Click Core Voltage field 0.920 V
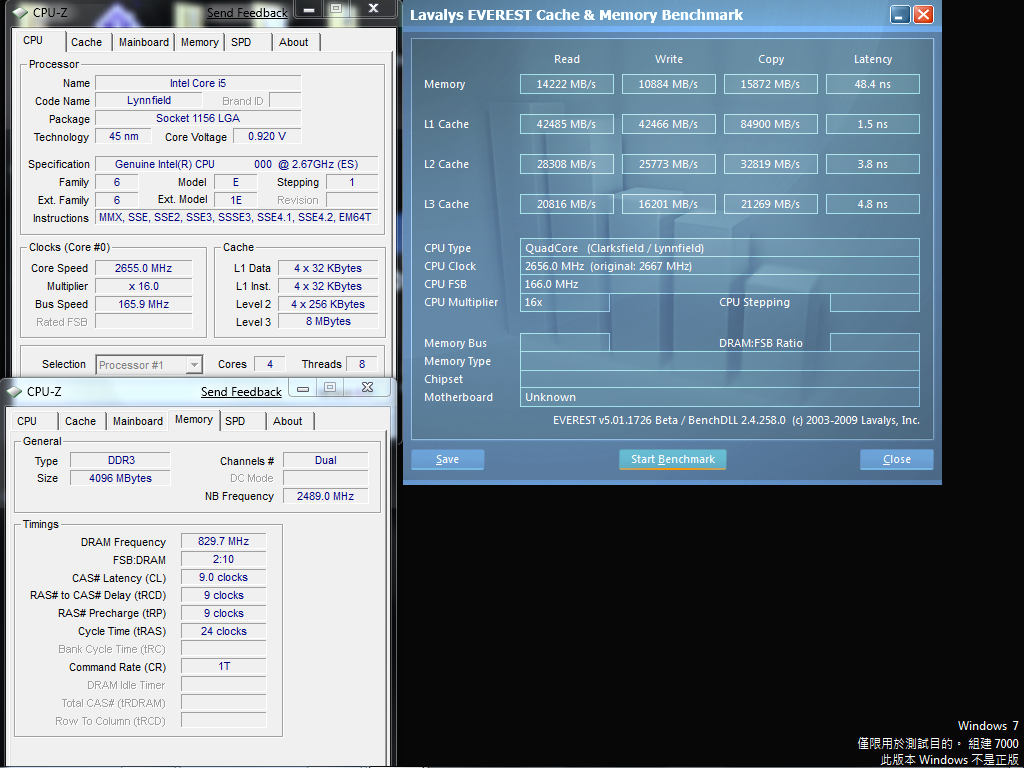1024x768 pixels. [267, 136]
